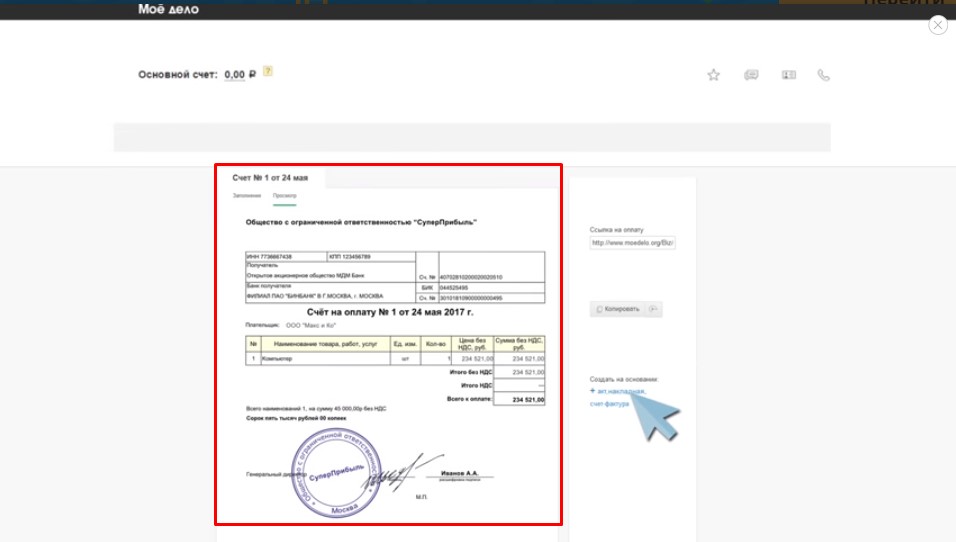Click the 'Счет № 1 от 24 мая' title
The height and width of the screenshot is (542, 956).
click(x=270, y=177)
